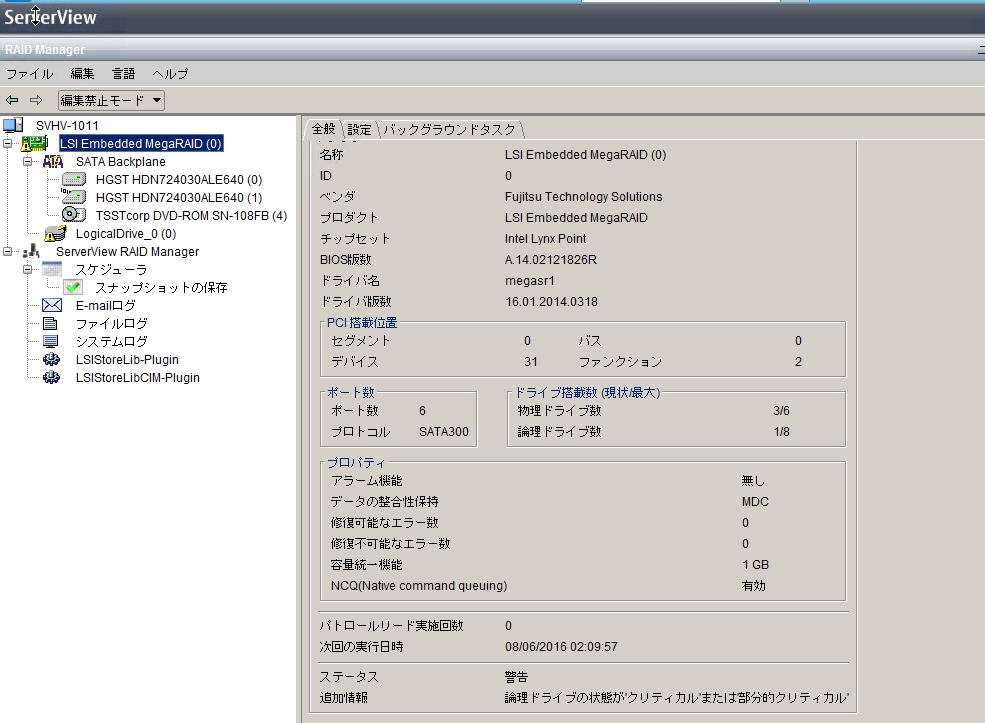
Task: Switch to the 全般 tab
Action: click(324, 129)
